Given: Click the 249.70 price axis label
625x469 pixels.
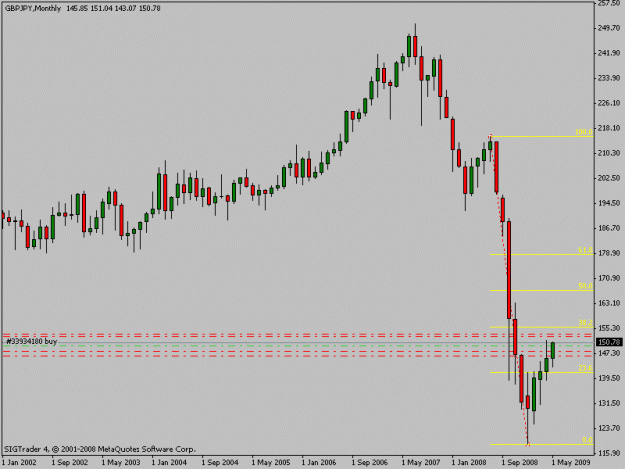Looking at the screenshot, I should coord(609,28).
